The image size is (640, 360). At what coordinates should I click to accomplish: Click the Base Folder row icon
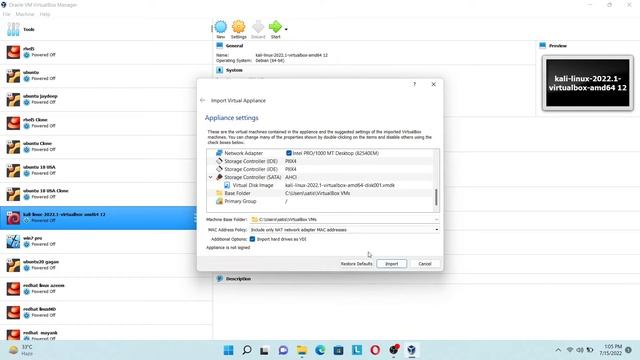pyautogui.click(x=219, y=193)
